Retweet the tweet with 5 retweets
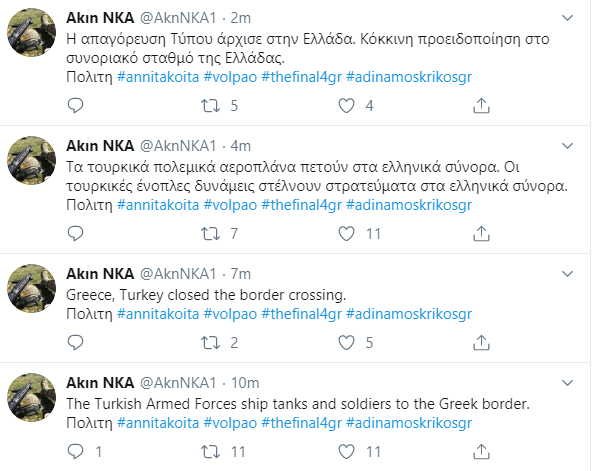 click(x=211, y=105)
